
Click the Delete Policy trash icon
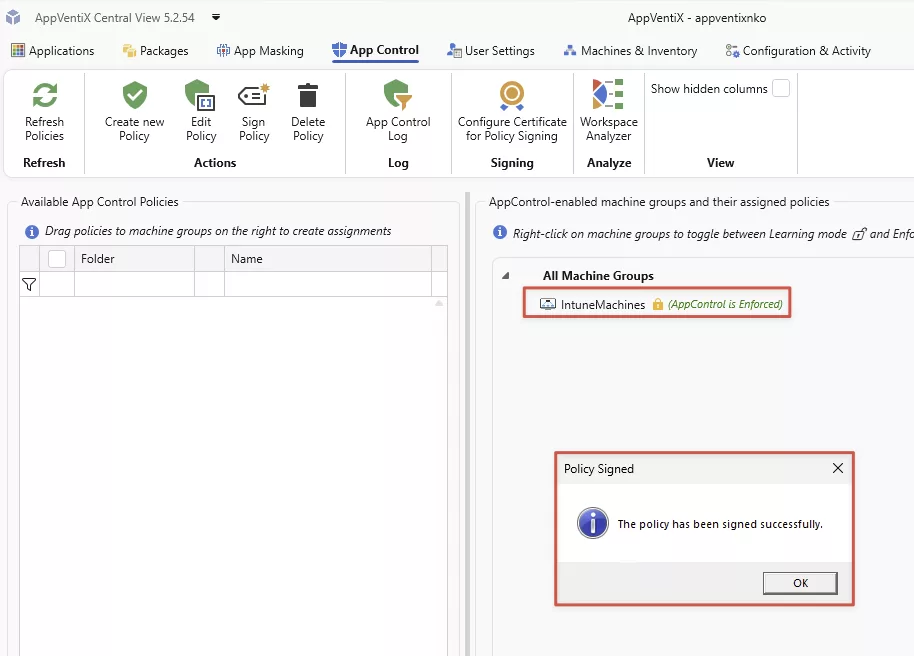click(x=308, y=95)
